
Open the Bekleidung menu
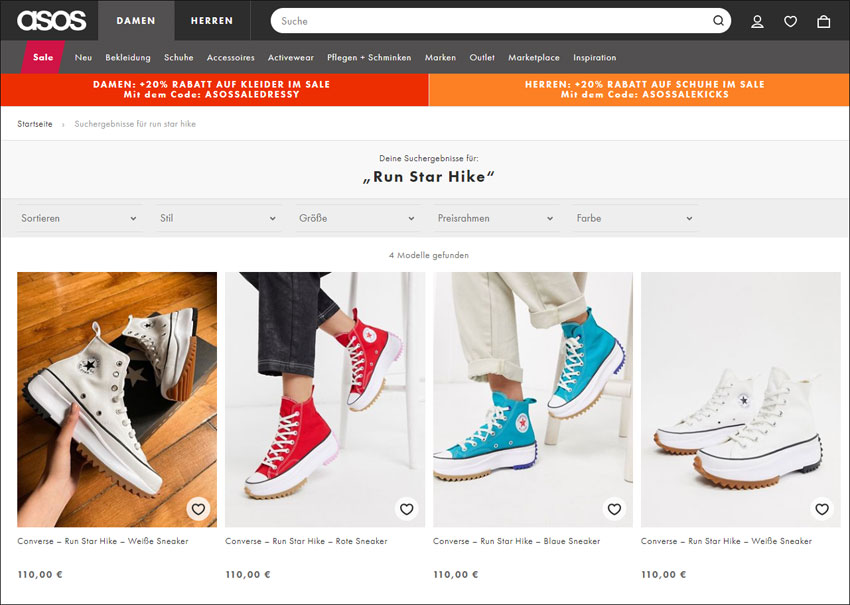pyautogui.click(x=128, y=57)
